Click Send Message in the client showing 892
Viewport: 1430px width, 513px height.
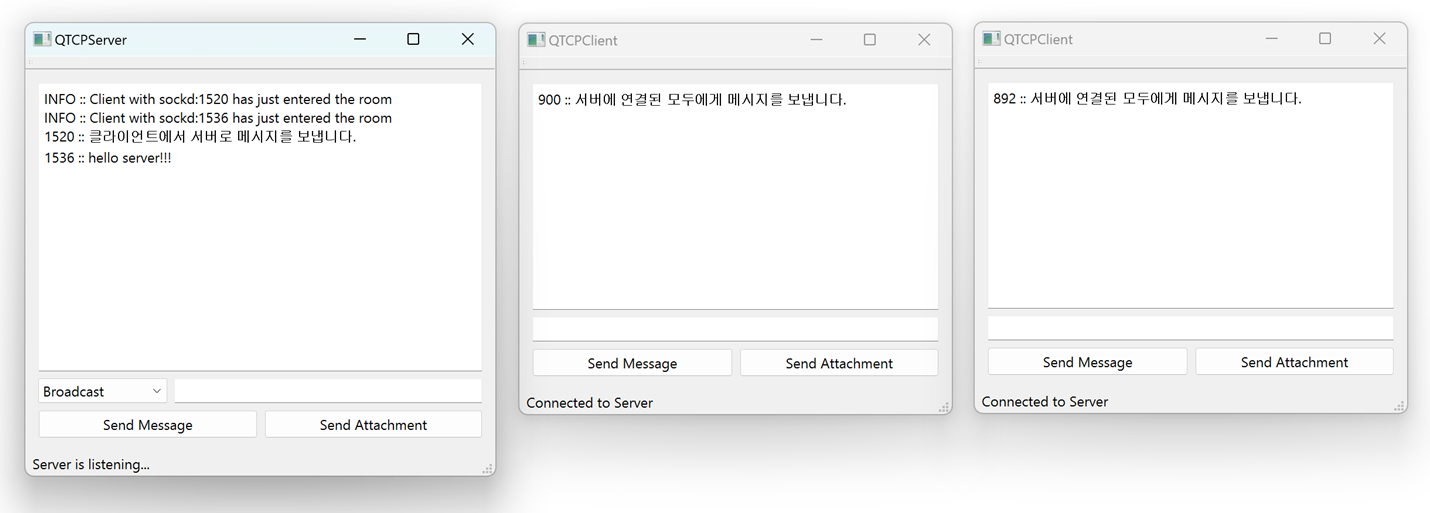tap(1087, 362)
